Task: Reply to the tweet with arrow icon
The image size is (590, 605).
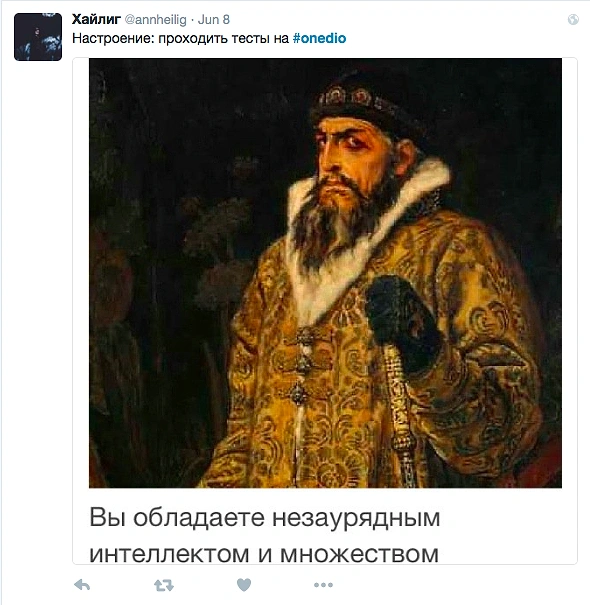Action: [82, 585]
